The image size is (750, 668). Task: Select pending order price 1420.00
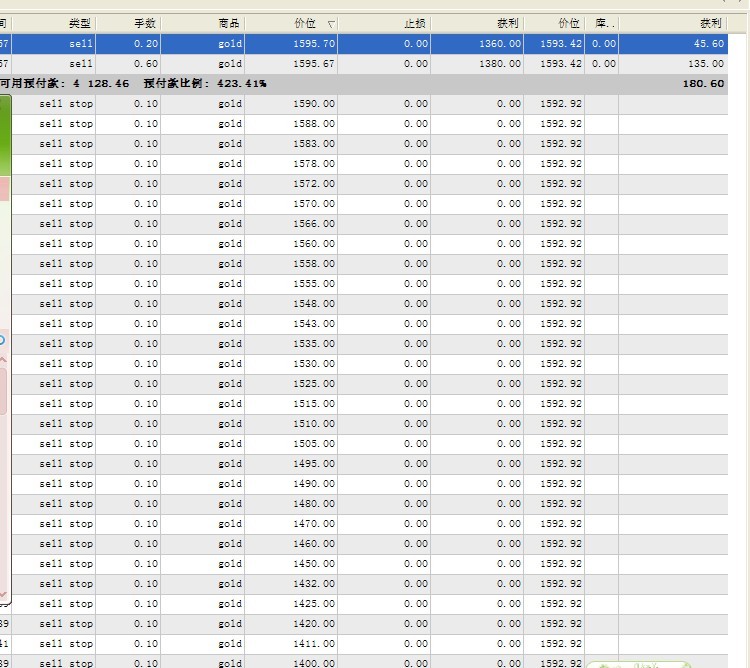pyautogui.click(x=314, y=624)
